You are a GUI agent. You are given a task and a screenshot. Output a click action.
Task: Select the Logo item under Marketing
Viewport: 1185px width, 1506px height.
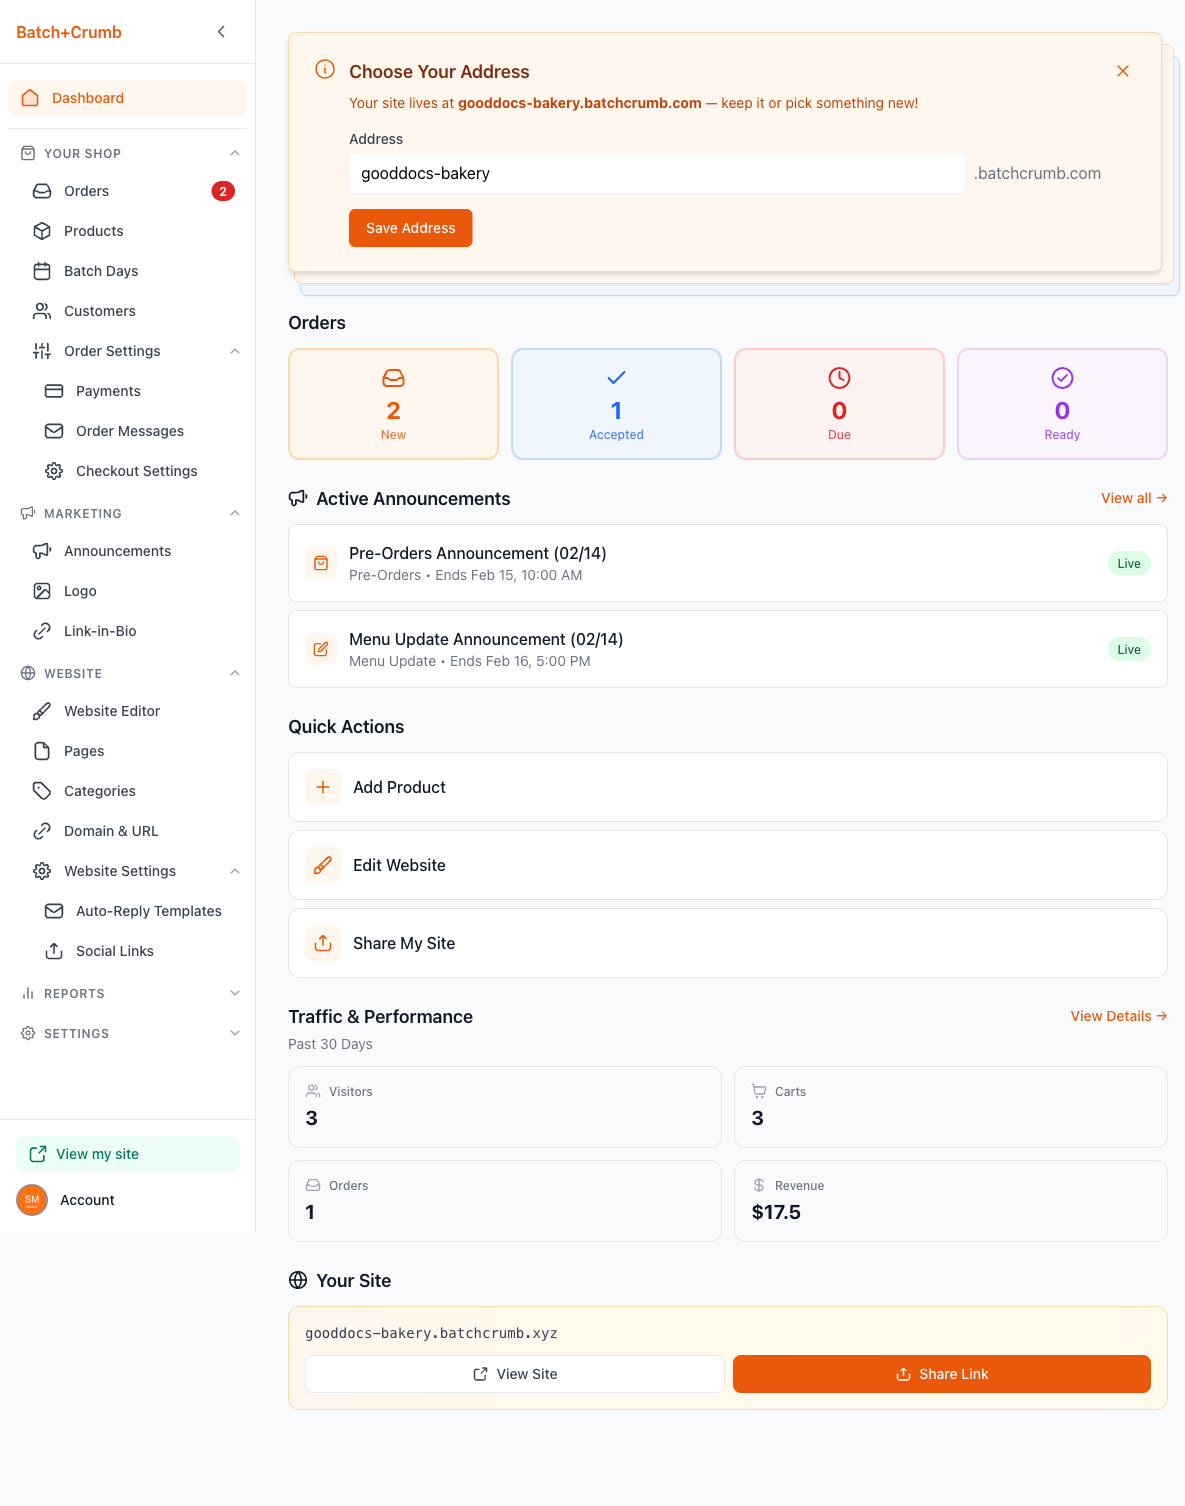(78, 591)
